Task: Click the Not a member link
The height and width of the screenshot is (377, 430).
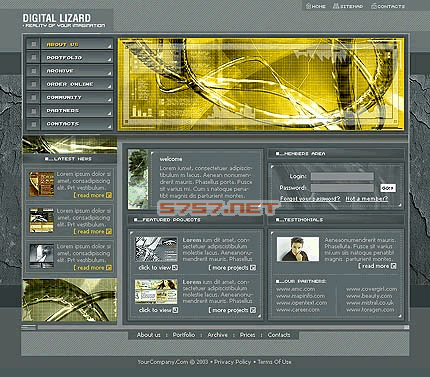Action: (367, 199)
